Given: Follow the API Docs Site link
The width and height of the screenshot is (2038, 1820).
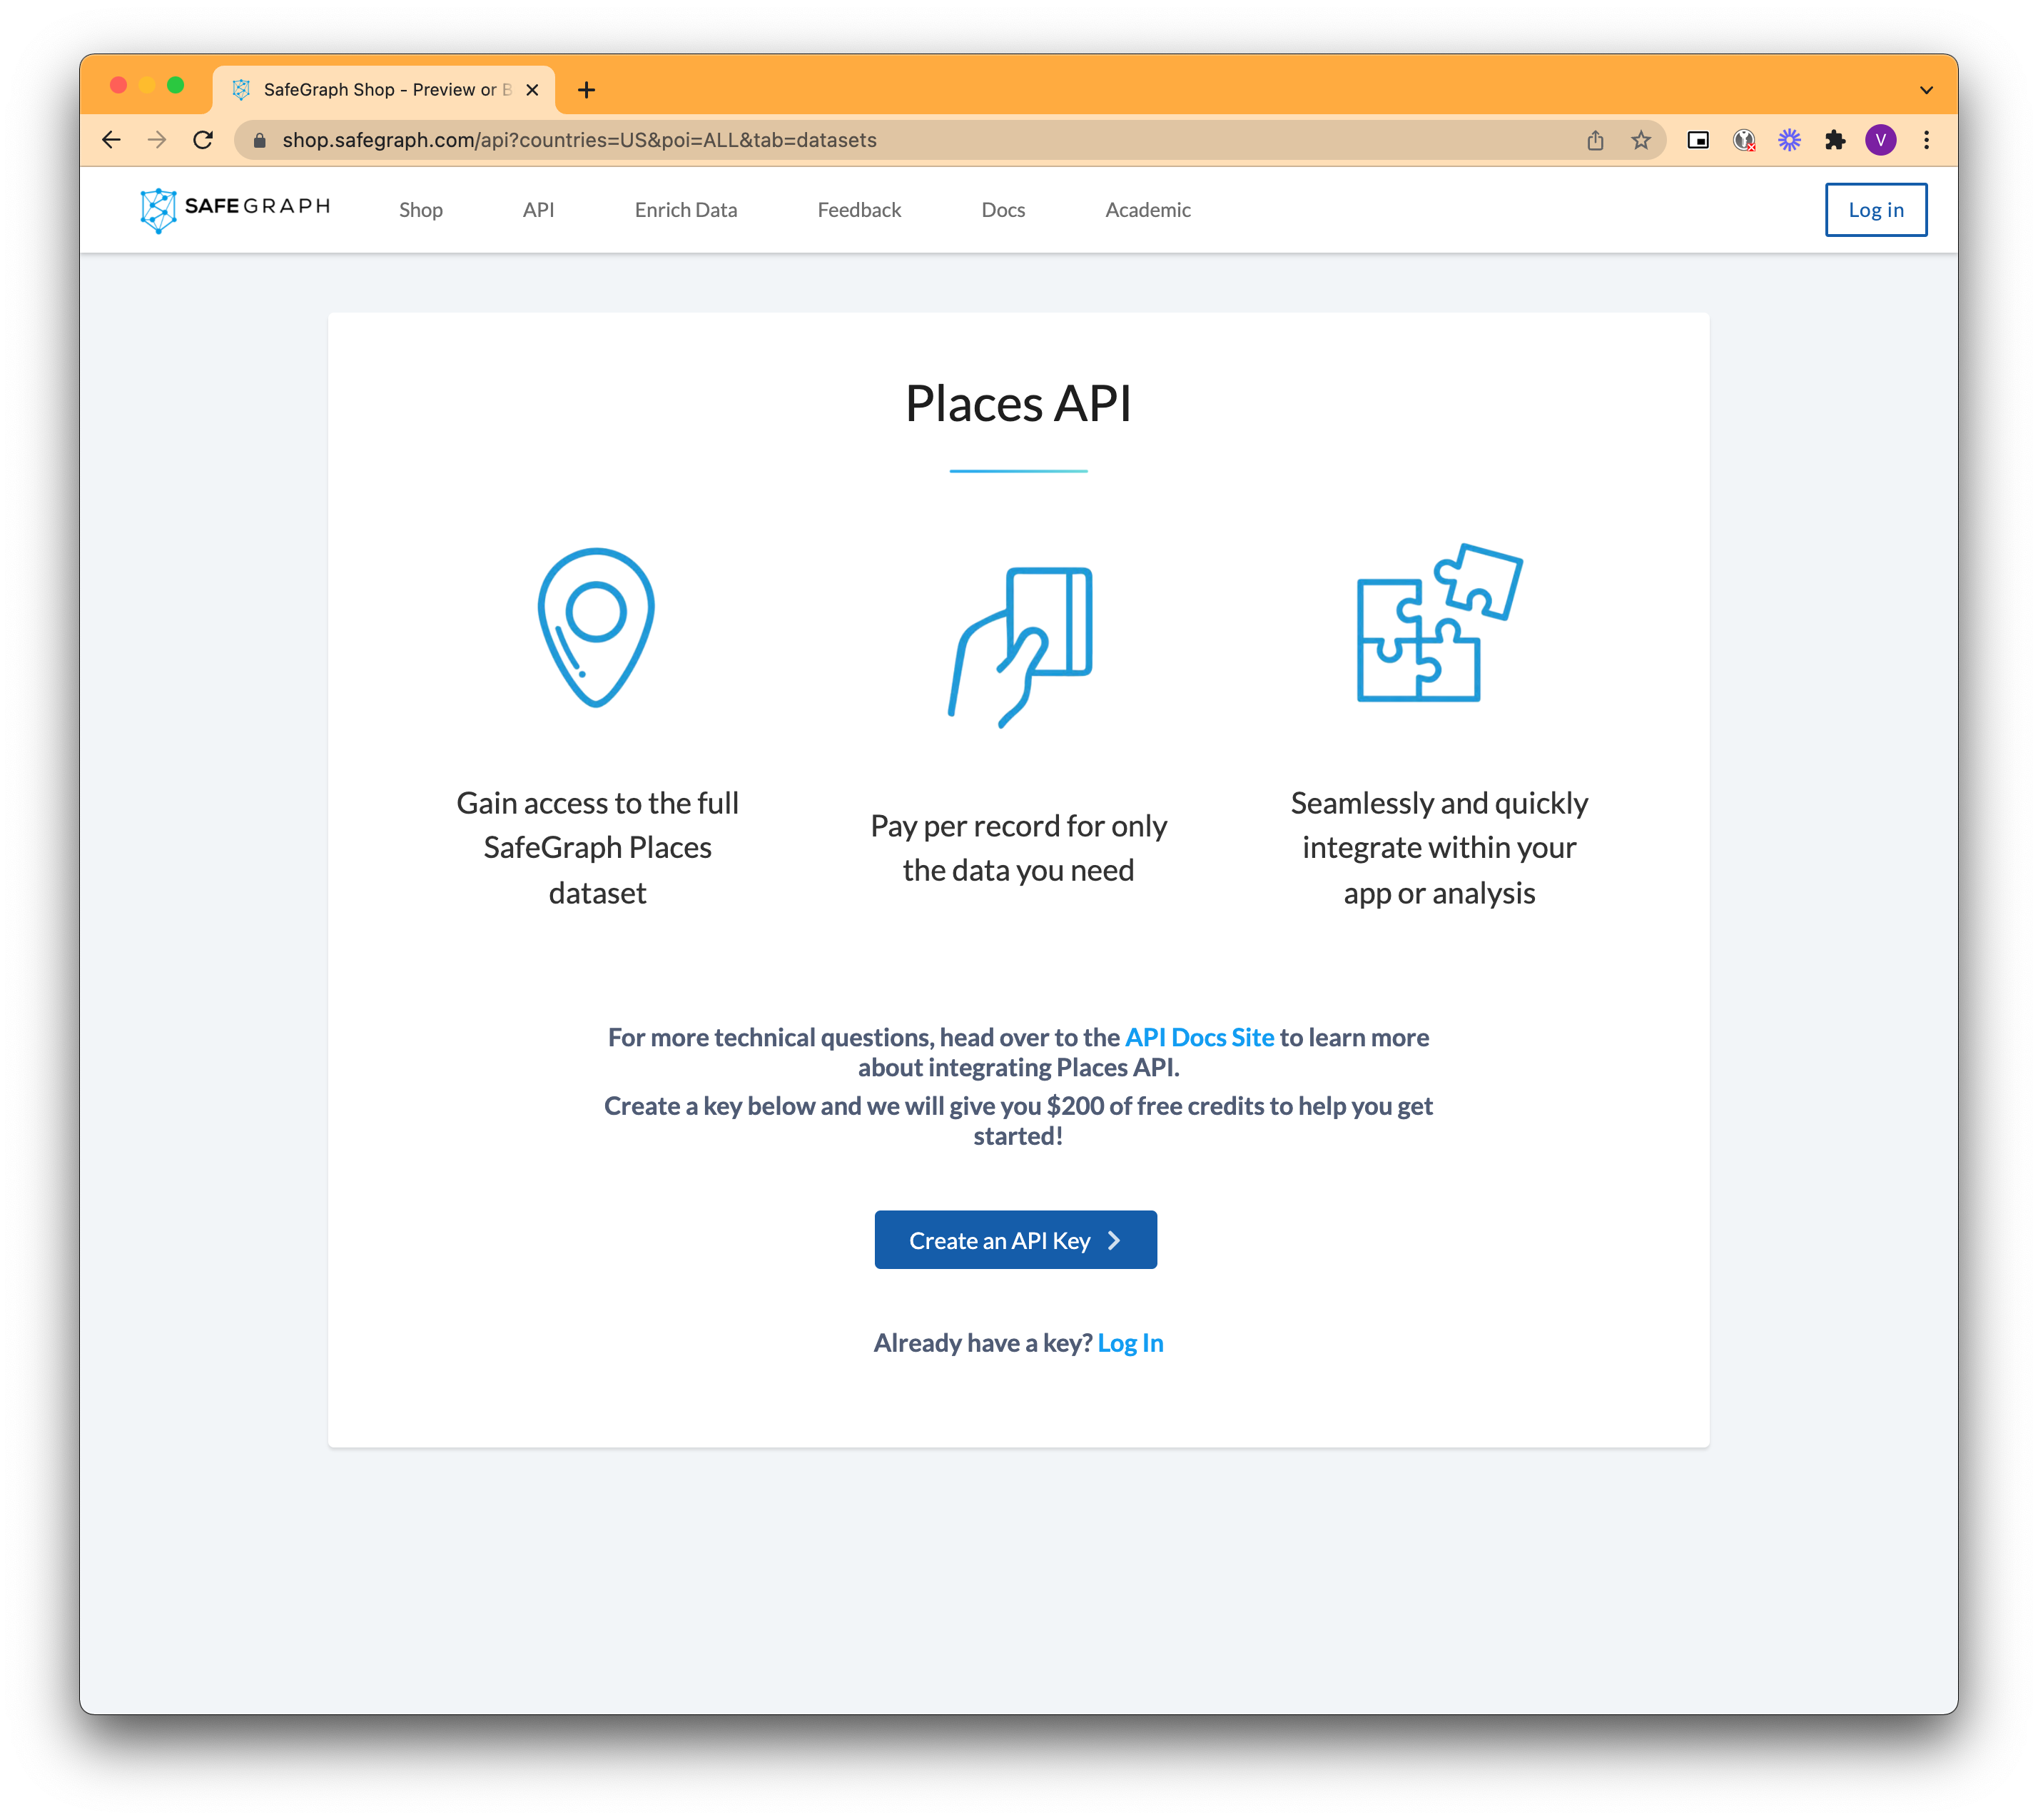Looking at the screenshot, I should coord(1200,1037).
